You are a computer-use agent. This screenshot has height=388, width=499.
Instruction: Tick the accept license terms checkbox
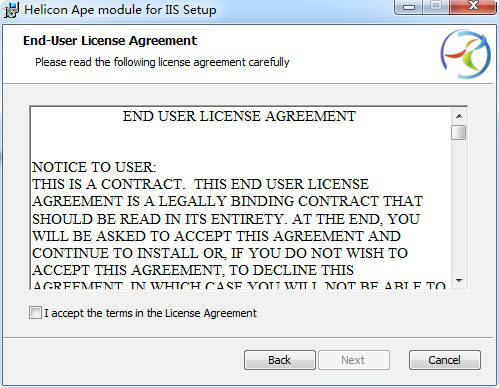point(35,313)
